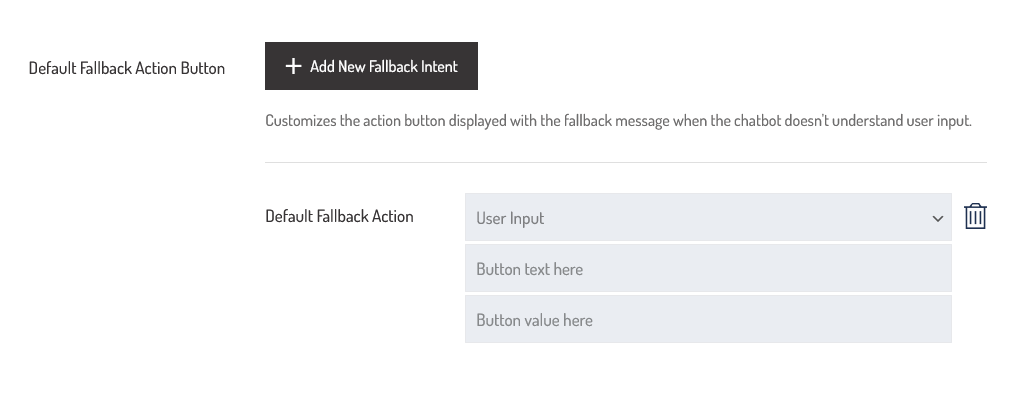Screen dimensions: 1026x408
Task: Click Add New Fallback Intent button
Action: (x=371, y=66)
